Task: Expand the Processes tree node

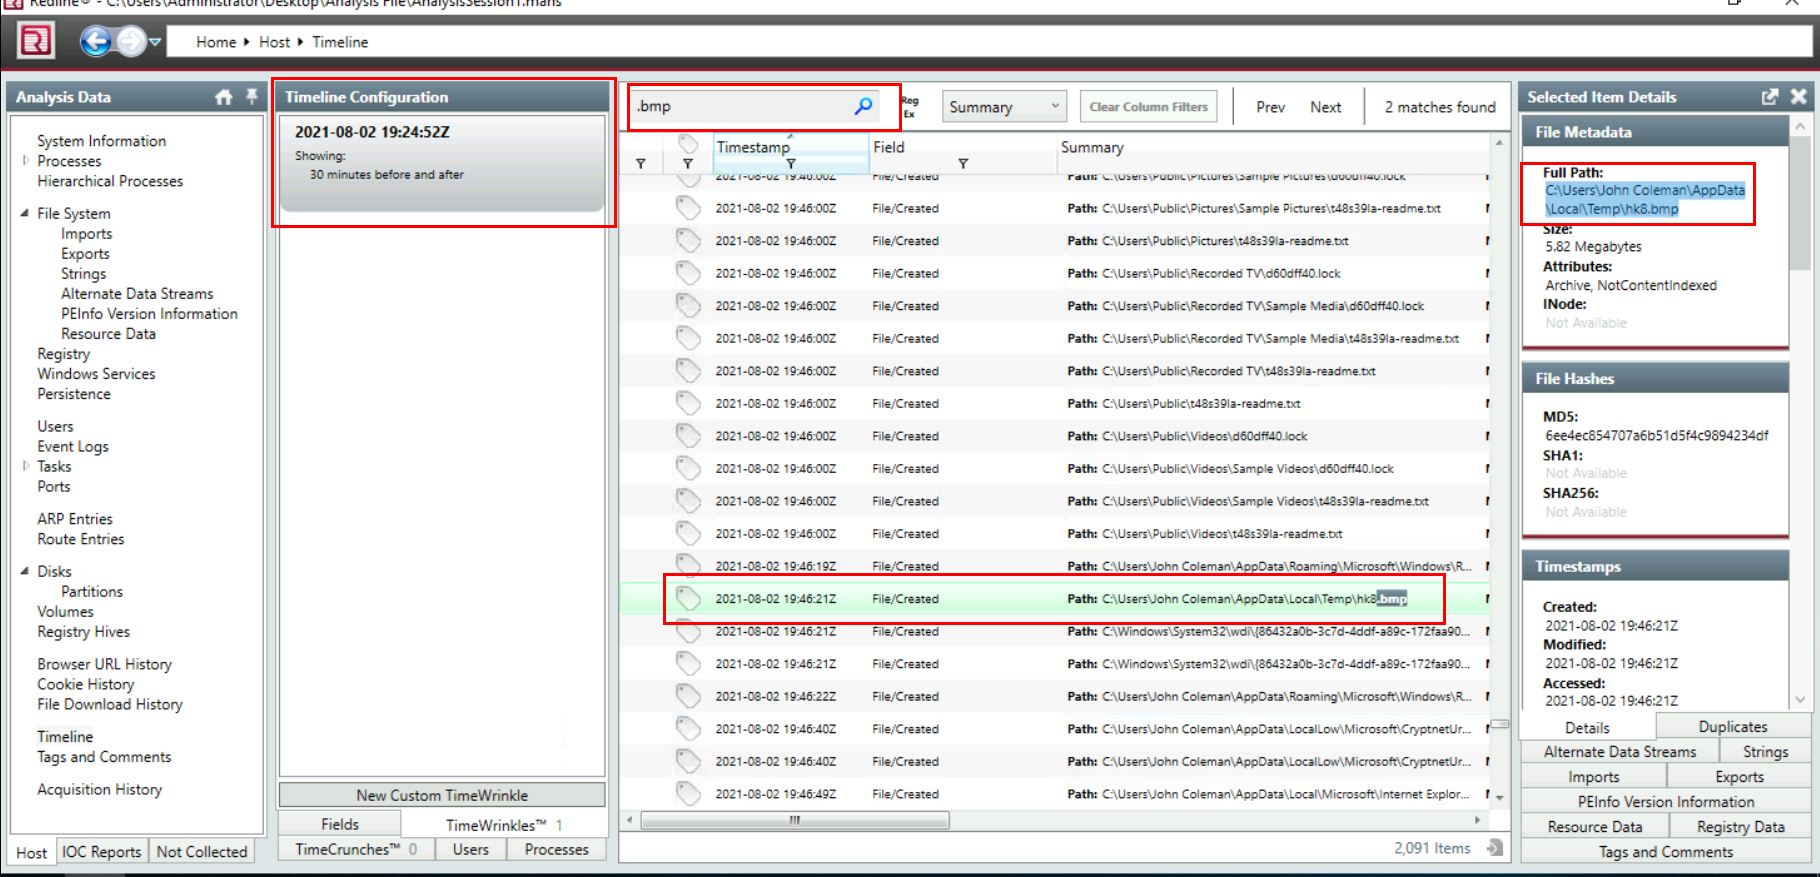Action: 26,160
